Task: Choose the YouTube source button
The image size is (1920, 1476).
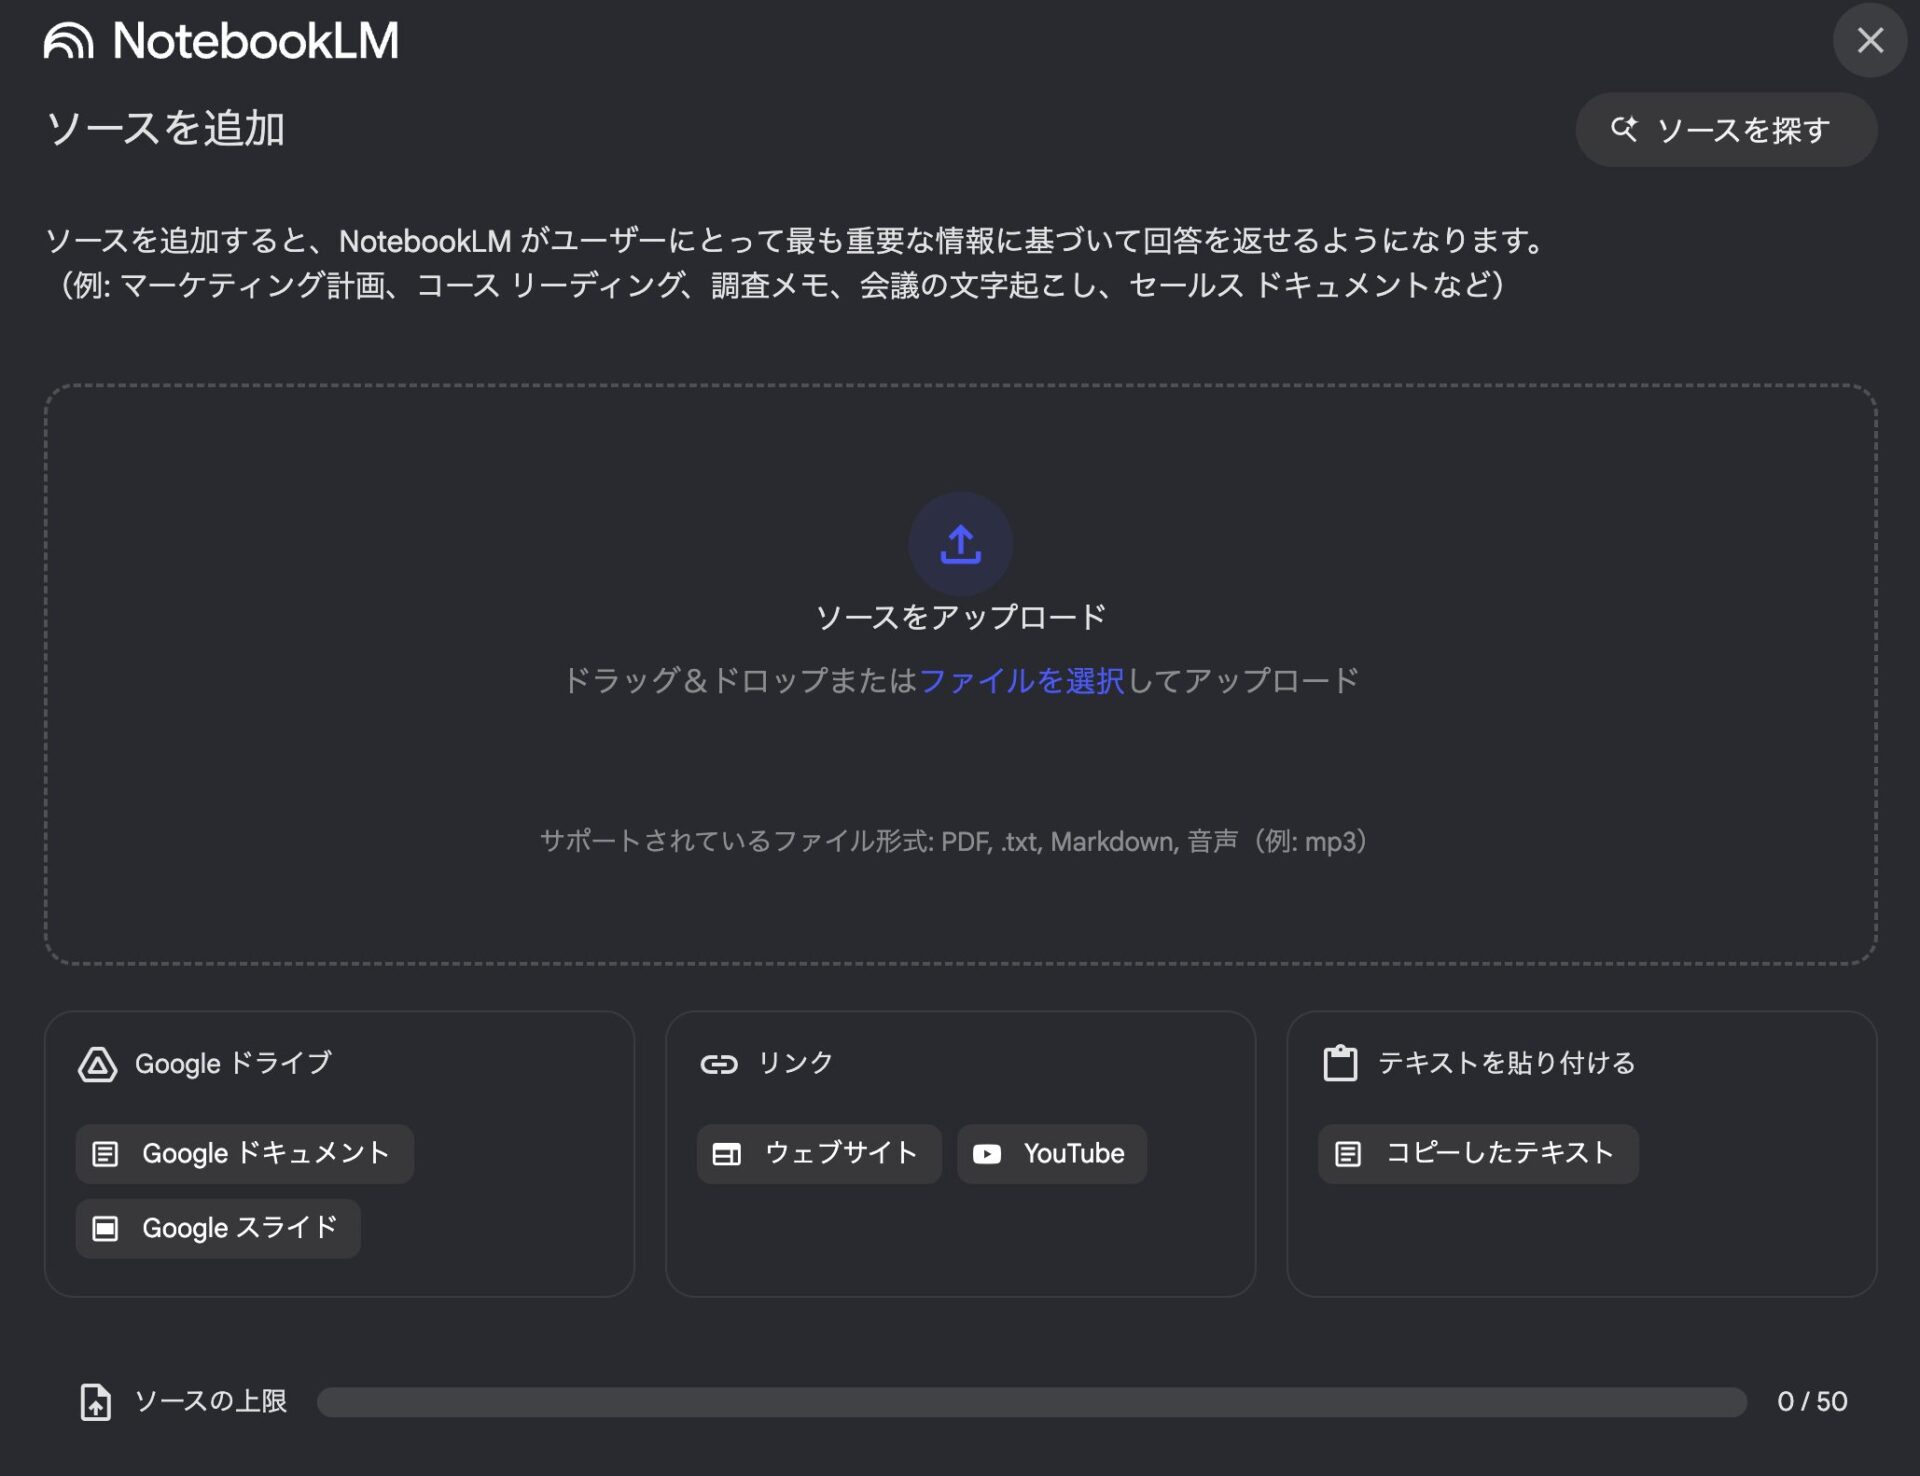Action: tap(1052, 1154)
